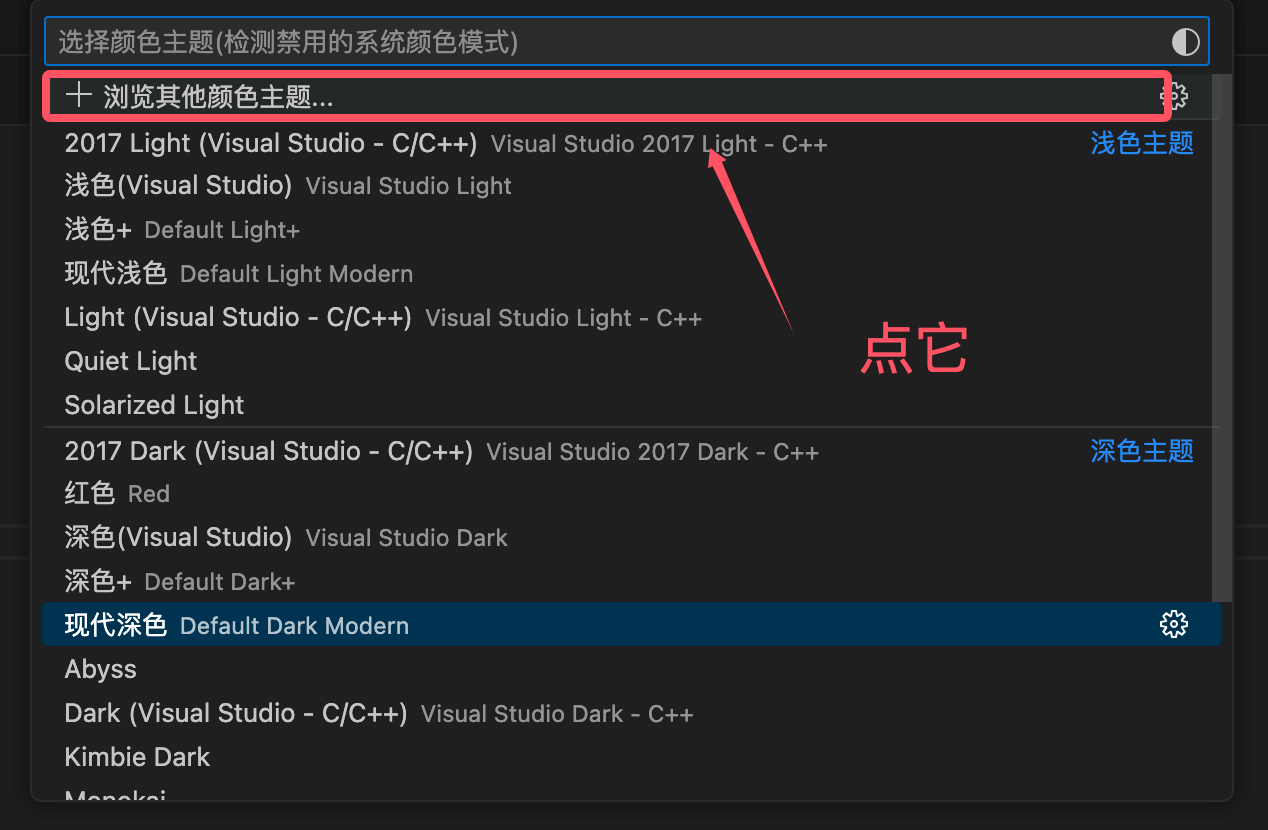Image resolution: width=1268 pixels, height=830 pixels.
Task: Click gear icon on browse themes row
Action: 1173,97
